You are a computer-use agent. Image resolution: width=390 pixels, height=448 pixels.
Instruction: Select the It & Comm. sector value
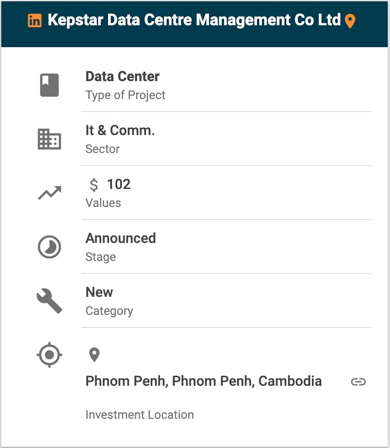click(x=120, y=130)
